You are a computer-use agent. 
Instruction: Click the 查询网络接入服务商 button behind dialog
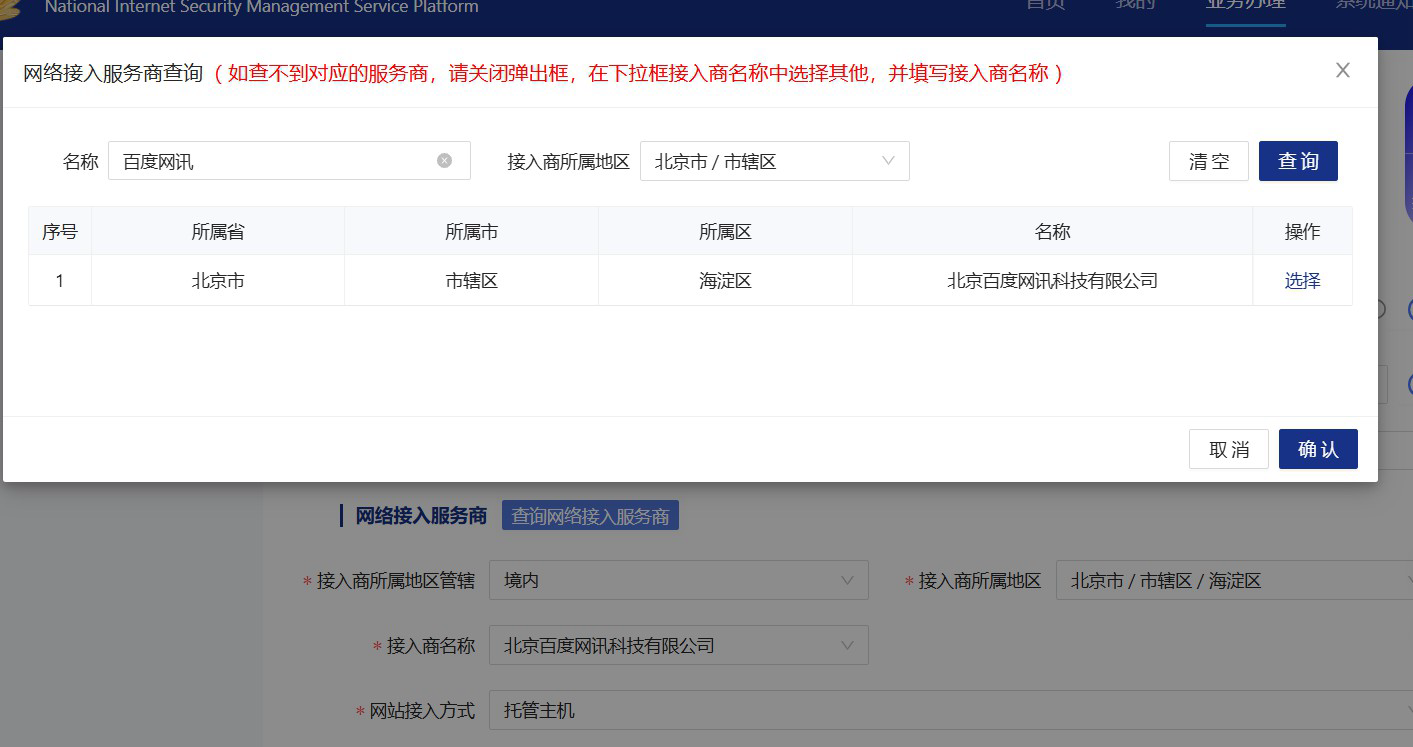click(x=590, y=516)
